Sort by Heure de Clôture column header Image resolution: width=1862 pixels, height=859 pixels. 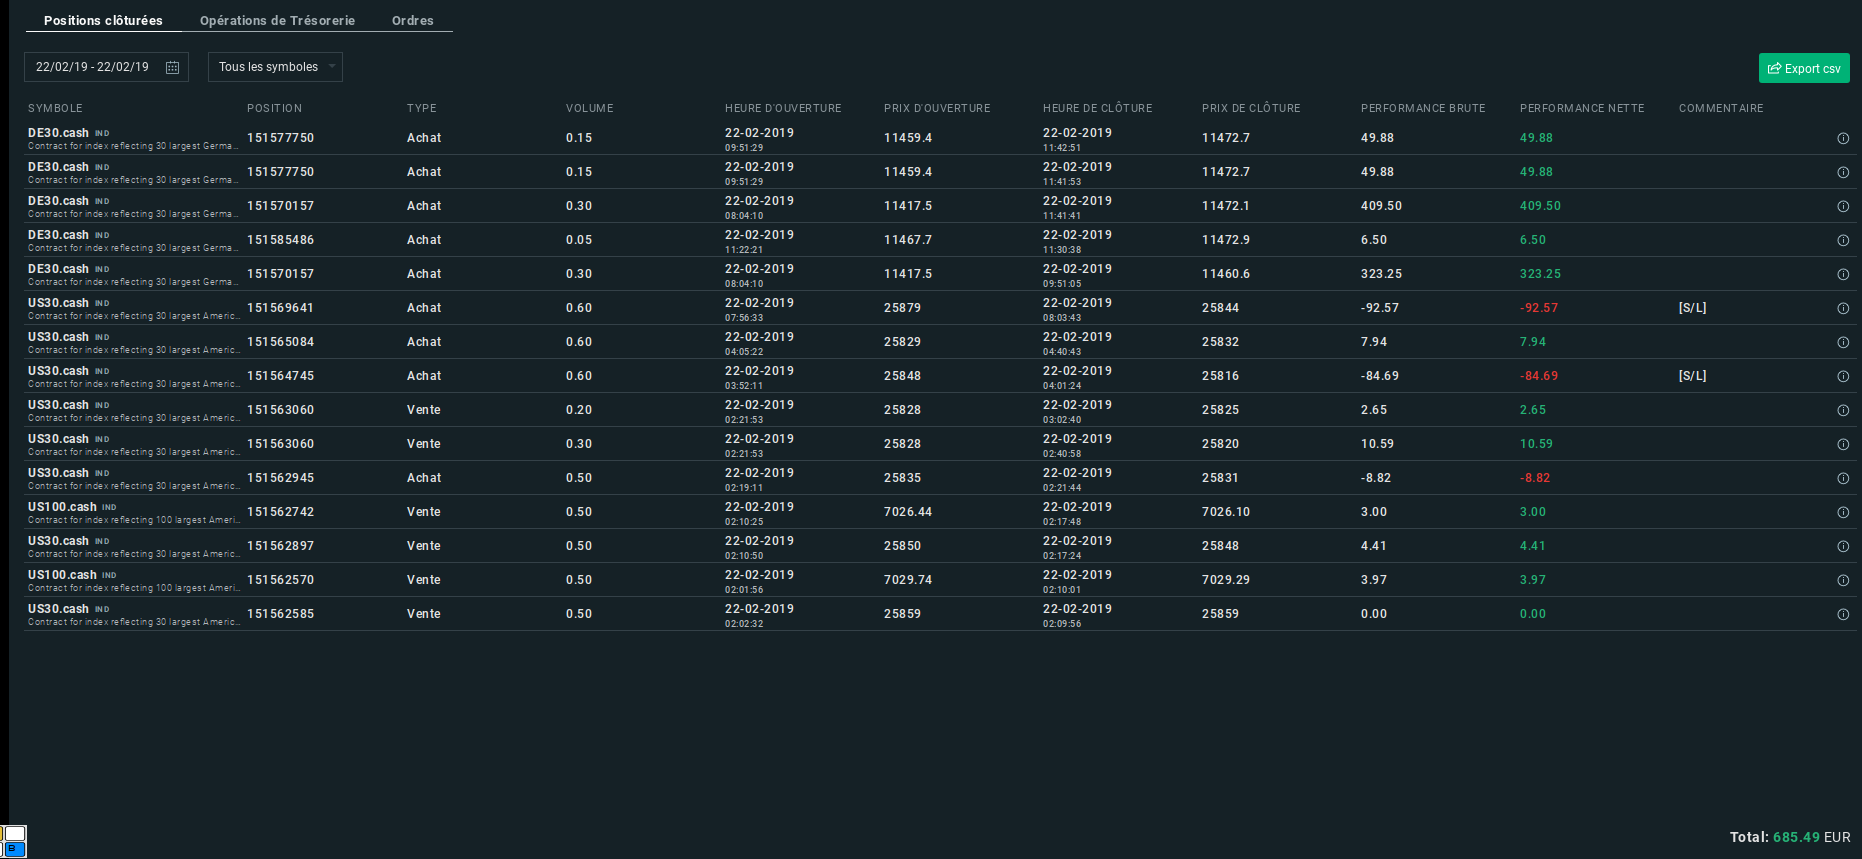tap(1097, 108)
